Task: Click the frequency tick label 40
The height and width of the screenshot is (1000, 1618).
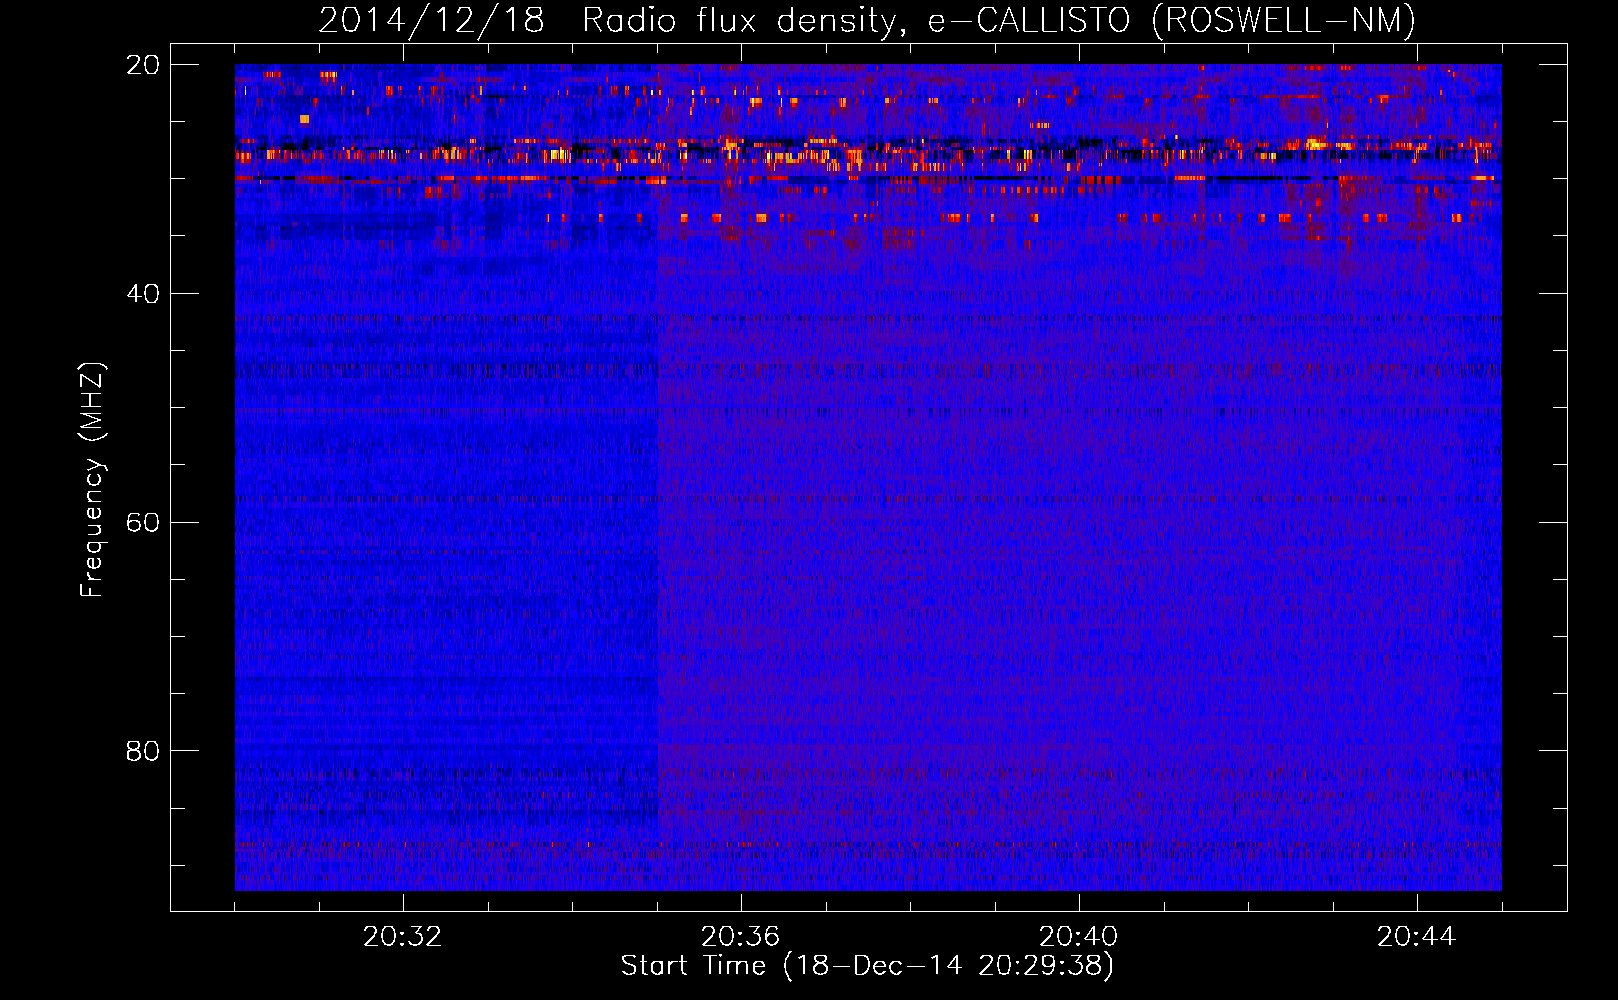Action: pyautogui.click(x=142, y=294)
